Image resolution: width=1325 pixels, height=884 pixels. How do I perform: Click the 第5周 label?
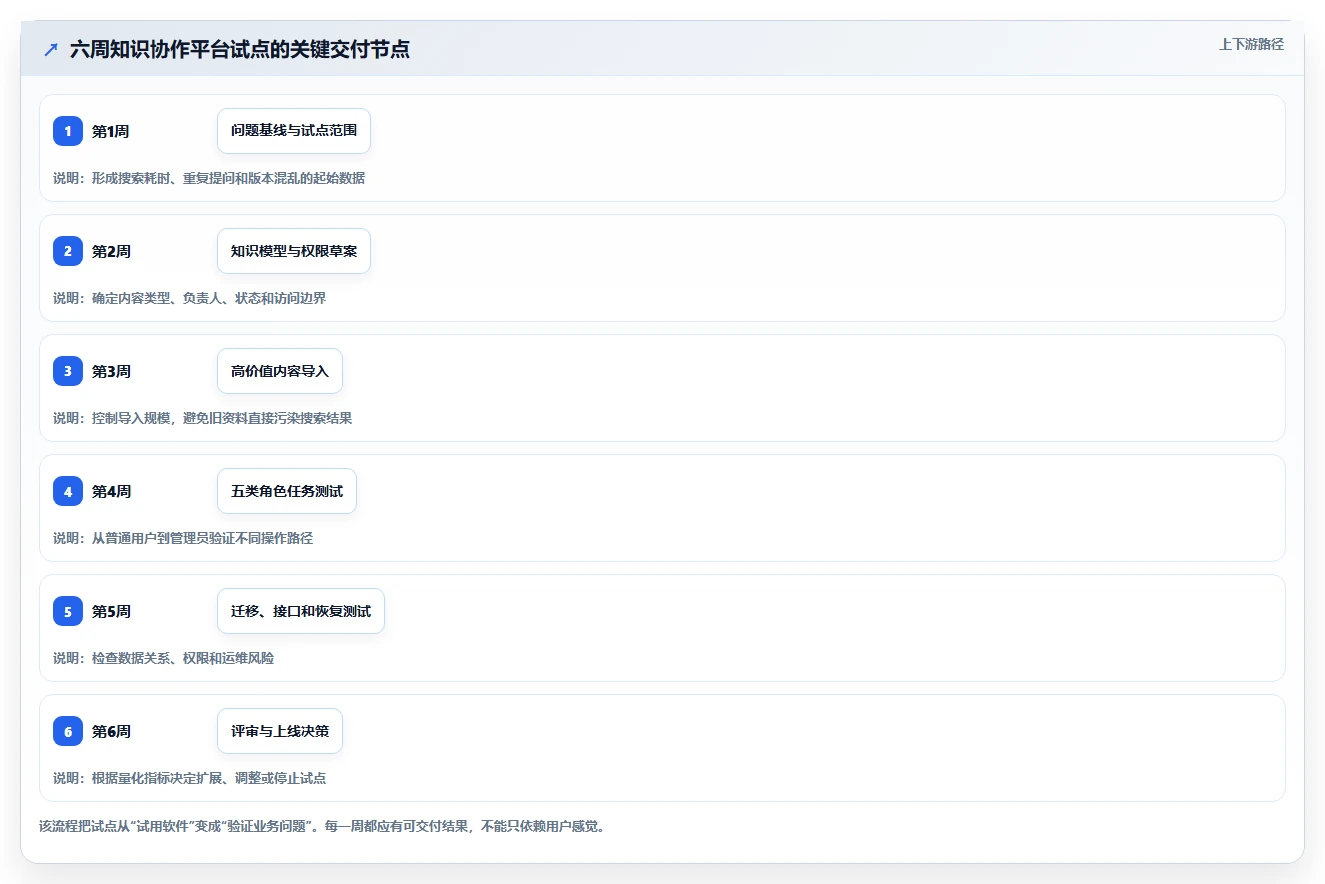point(111,611)
